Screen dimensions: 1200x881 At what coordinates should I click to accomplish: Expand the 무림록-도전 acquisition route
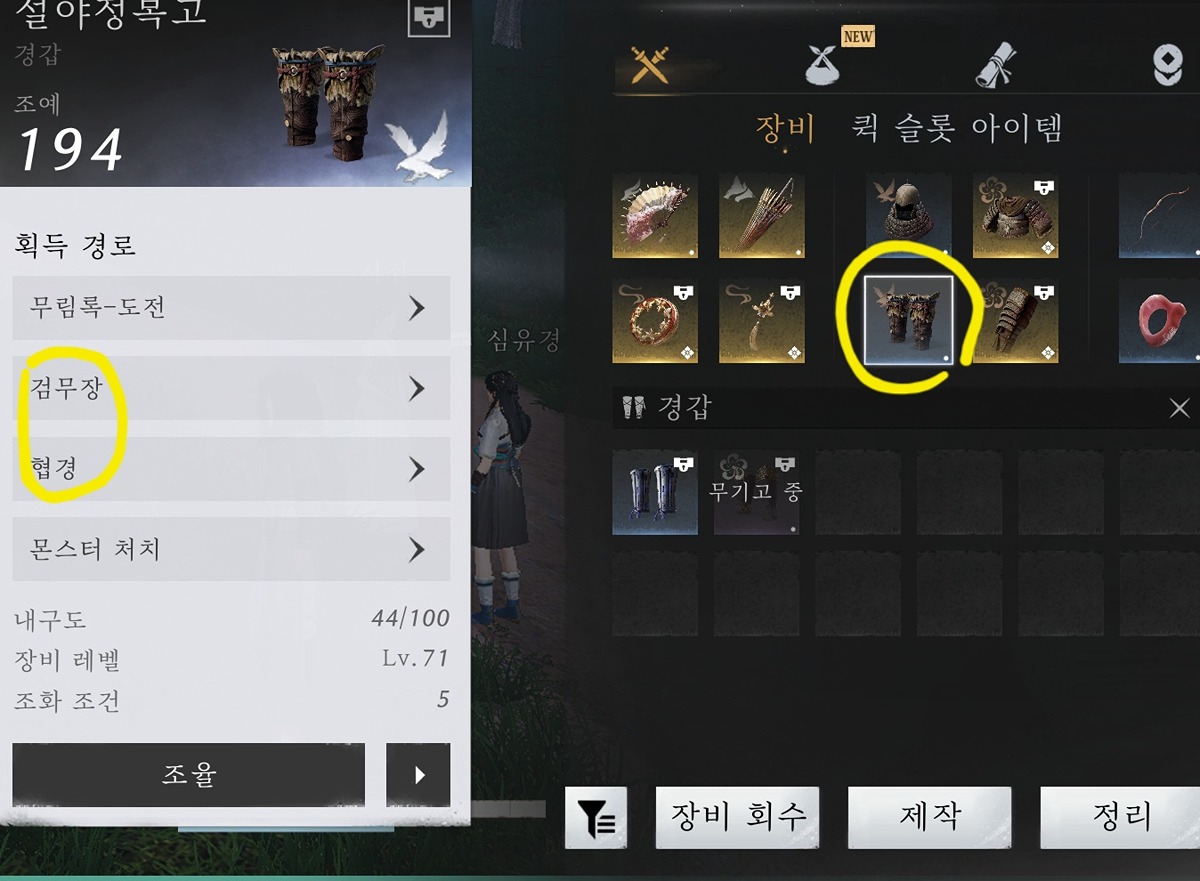(x=231, y=308)
